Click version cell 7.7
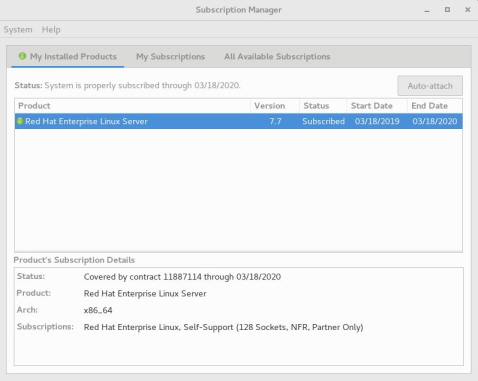Screen dimensions: 478x381 [x=275, y=121]
